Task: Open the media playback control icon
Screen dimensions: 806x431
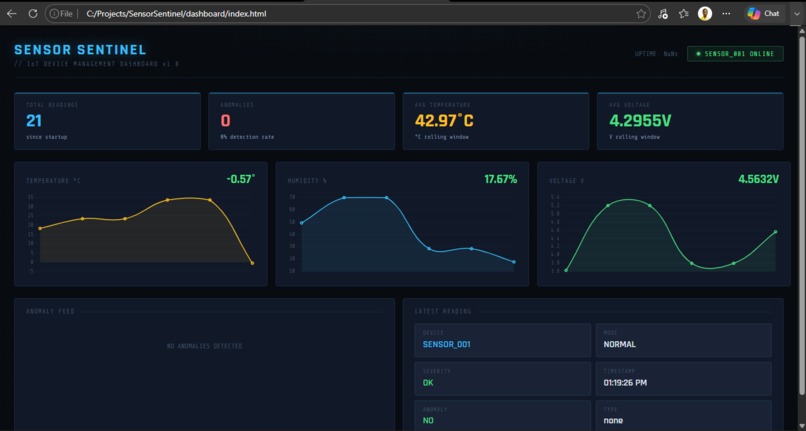Action: (663, 14)
